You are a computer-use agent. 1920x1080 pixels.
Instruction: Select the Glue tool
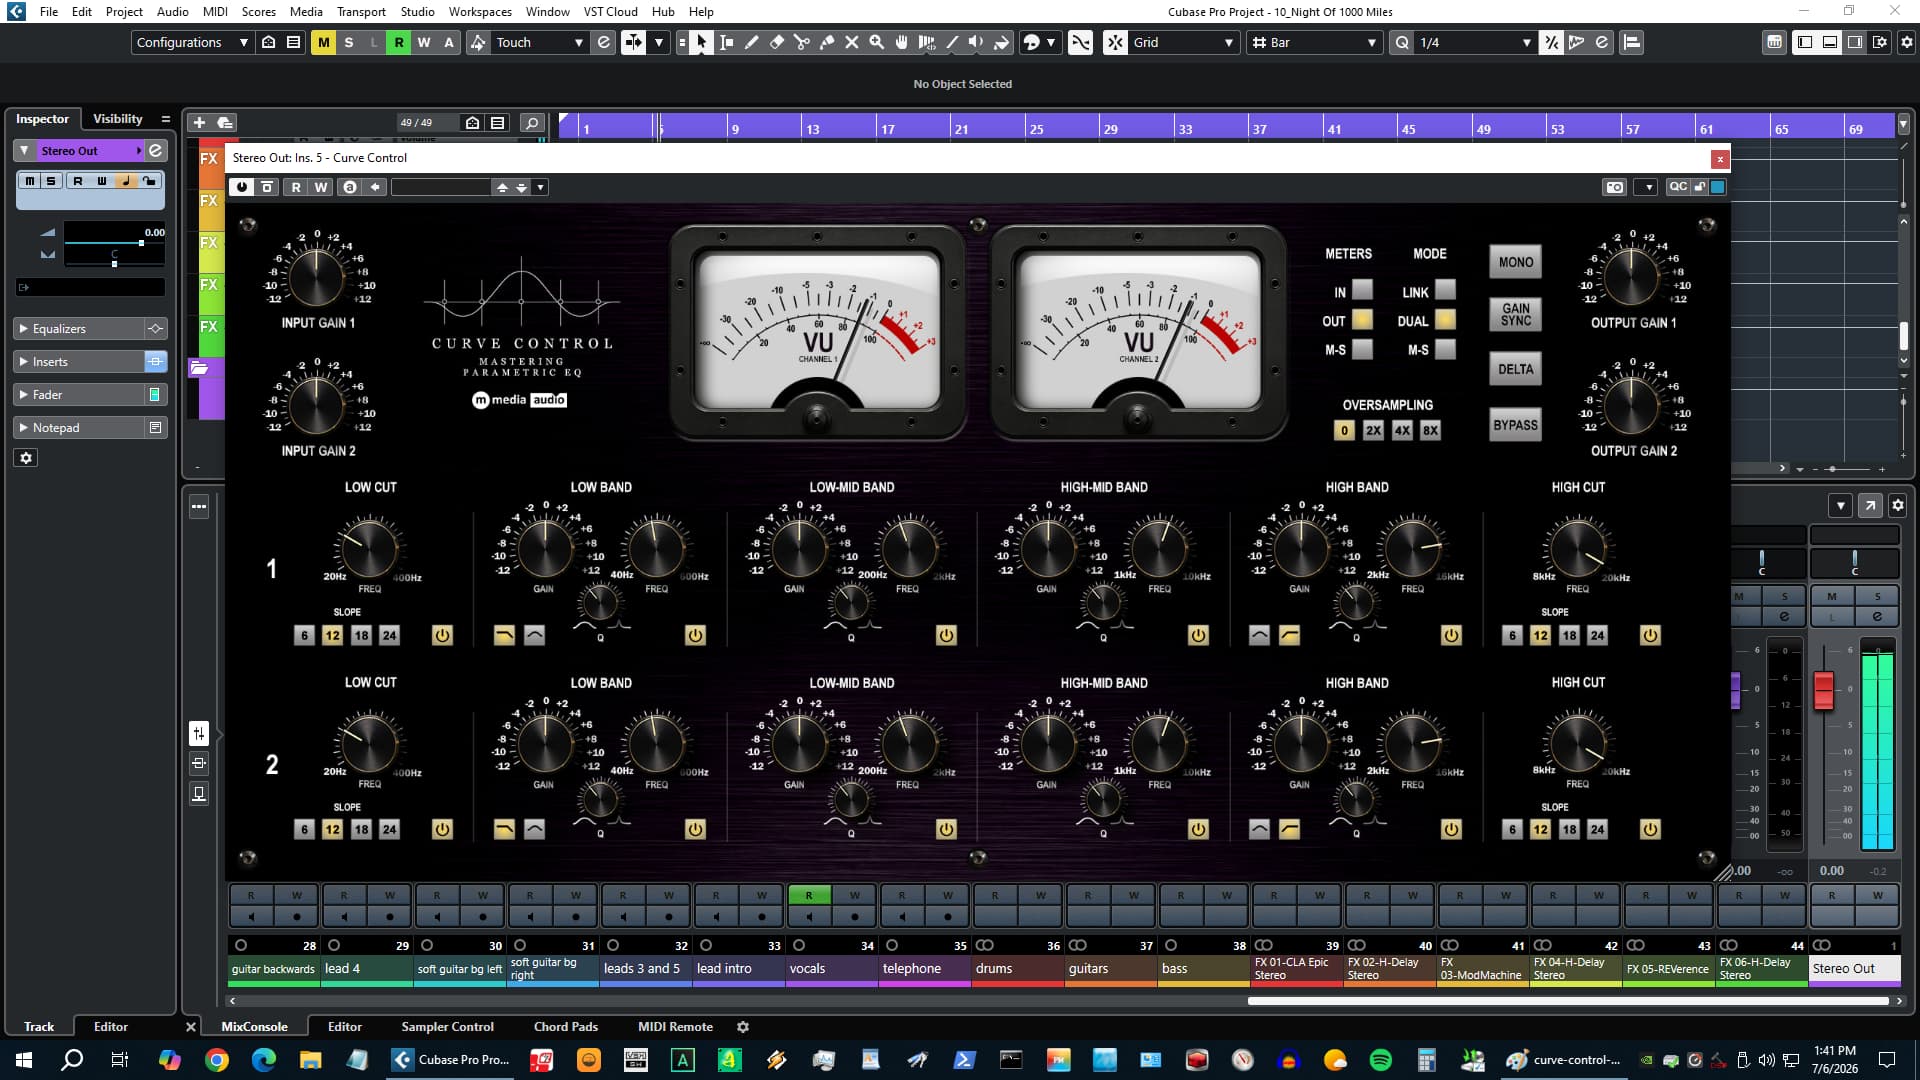coord(827,42)
